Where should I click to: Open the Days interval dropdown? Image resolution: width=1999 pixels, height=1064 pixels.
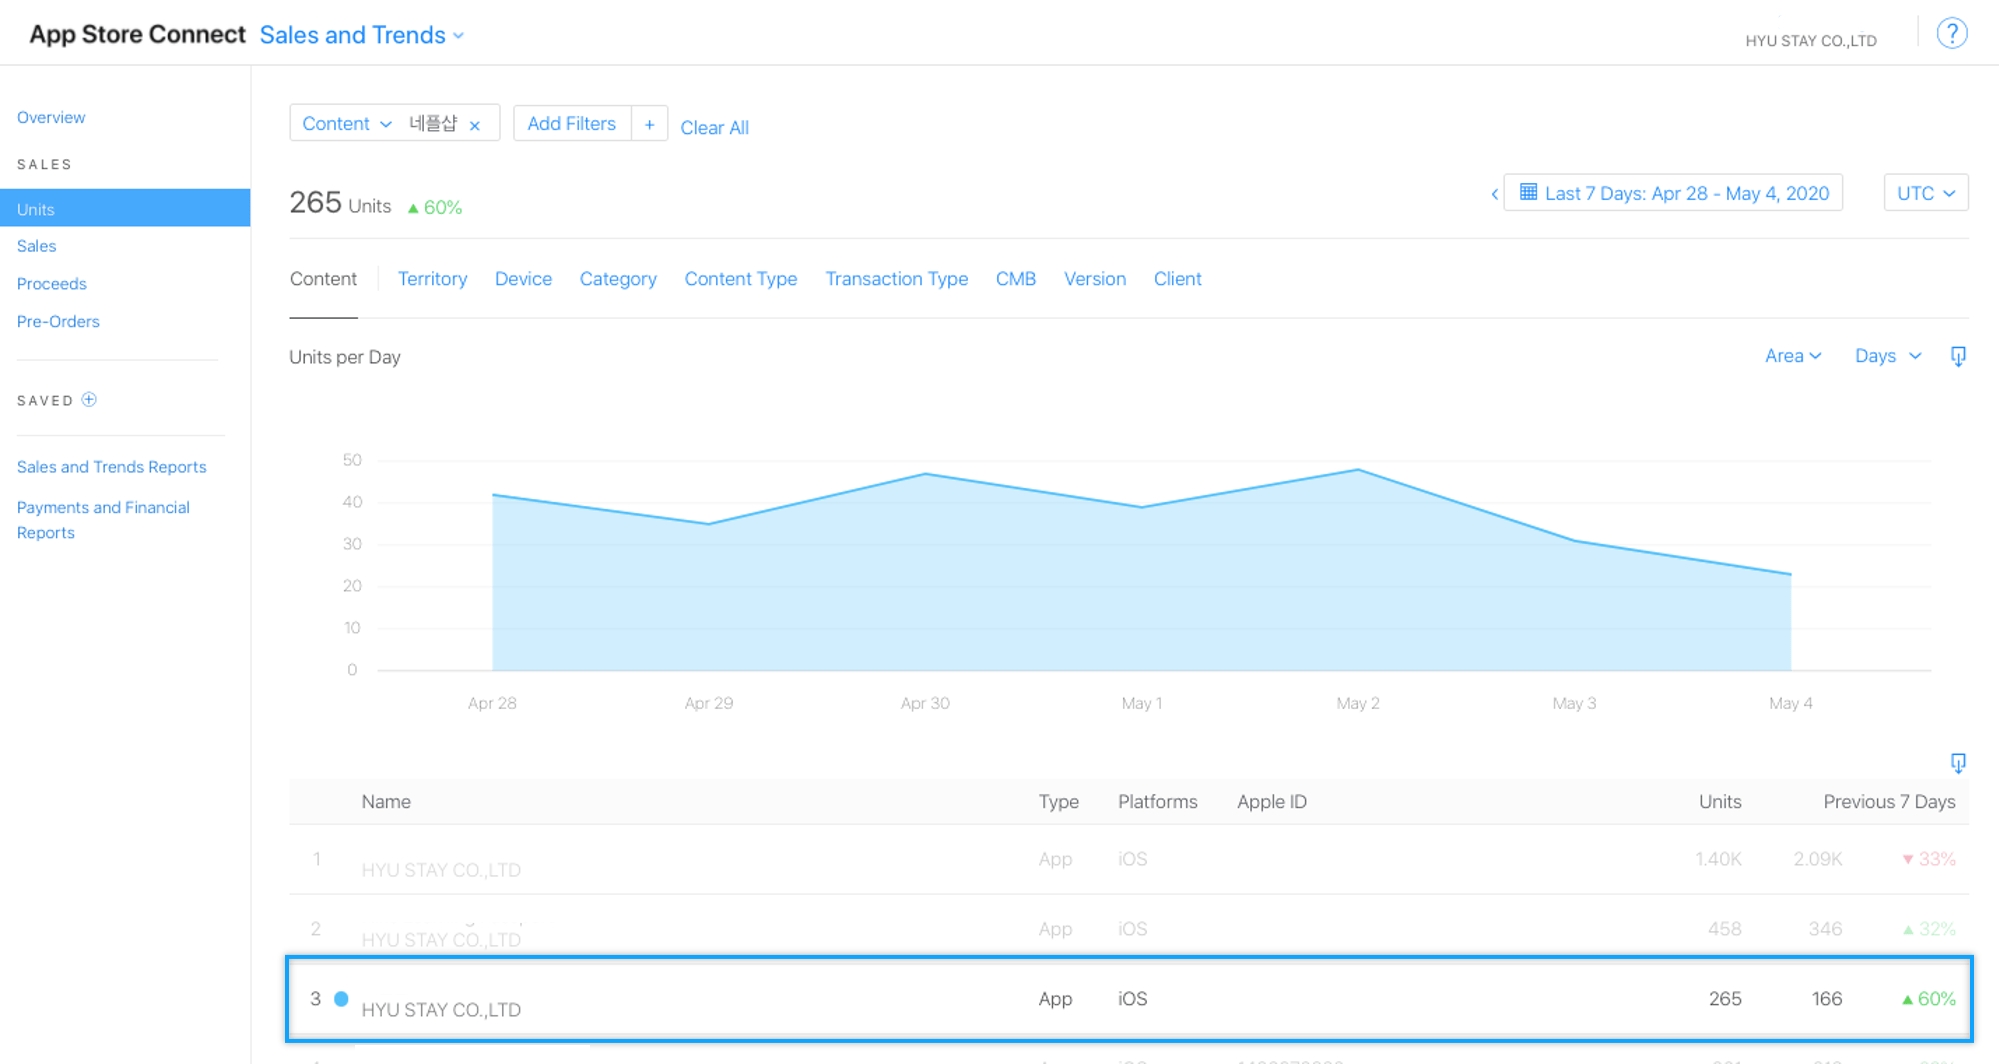1887,356
